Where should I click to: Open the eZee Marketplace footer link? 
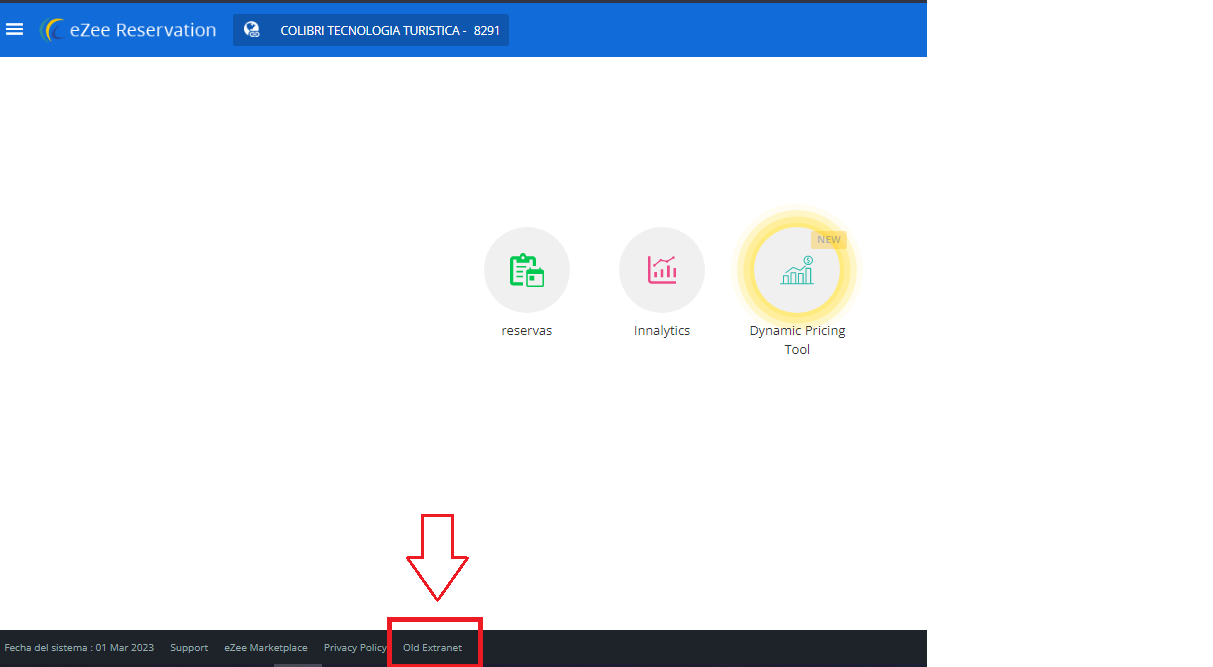tap(266, 648)
